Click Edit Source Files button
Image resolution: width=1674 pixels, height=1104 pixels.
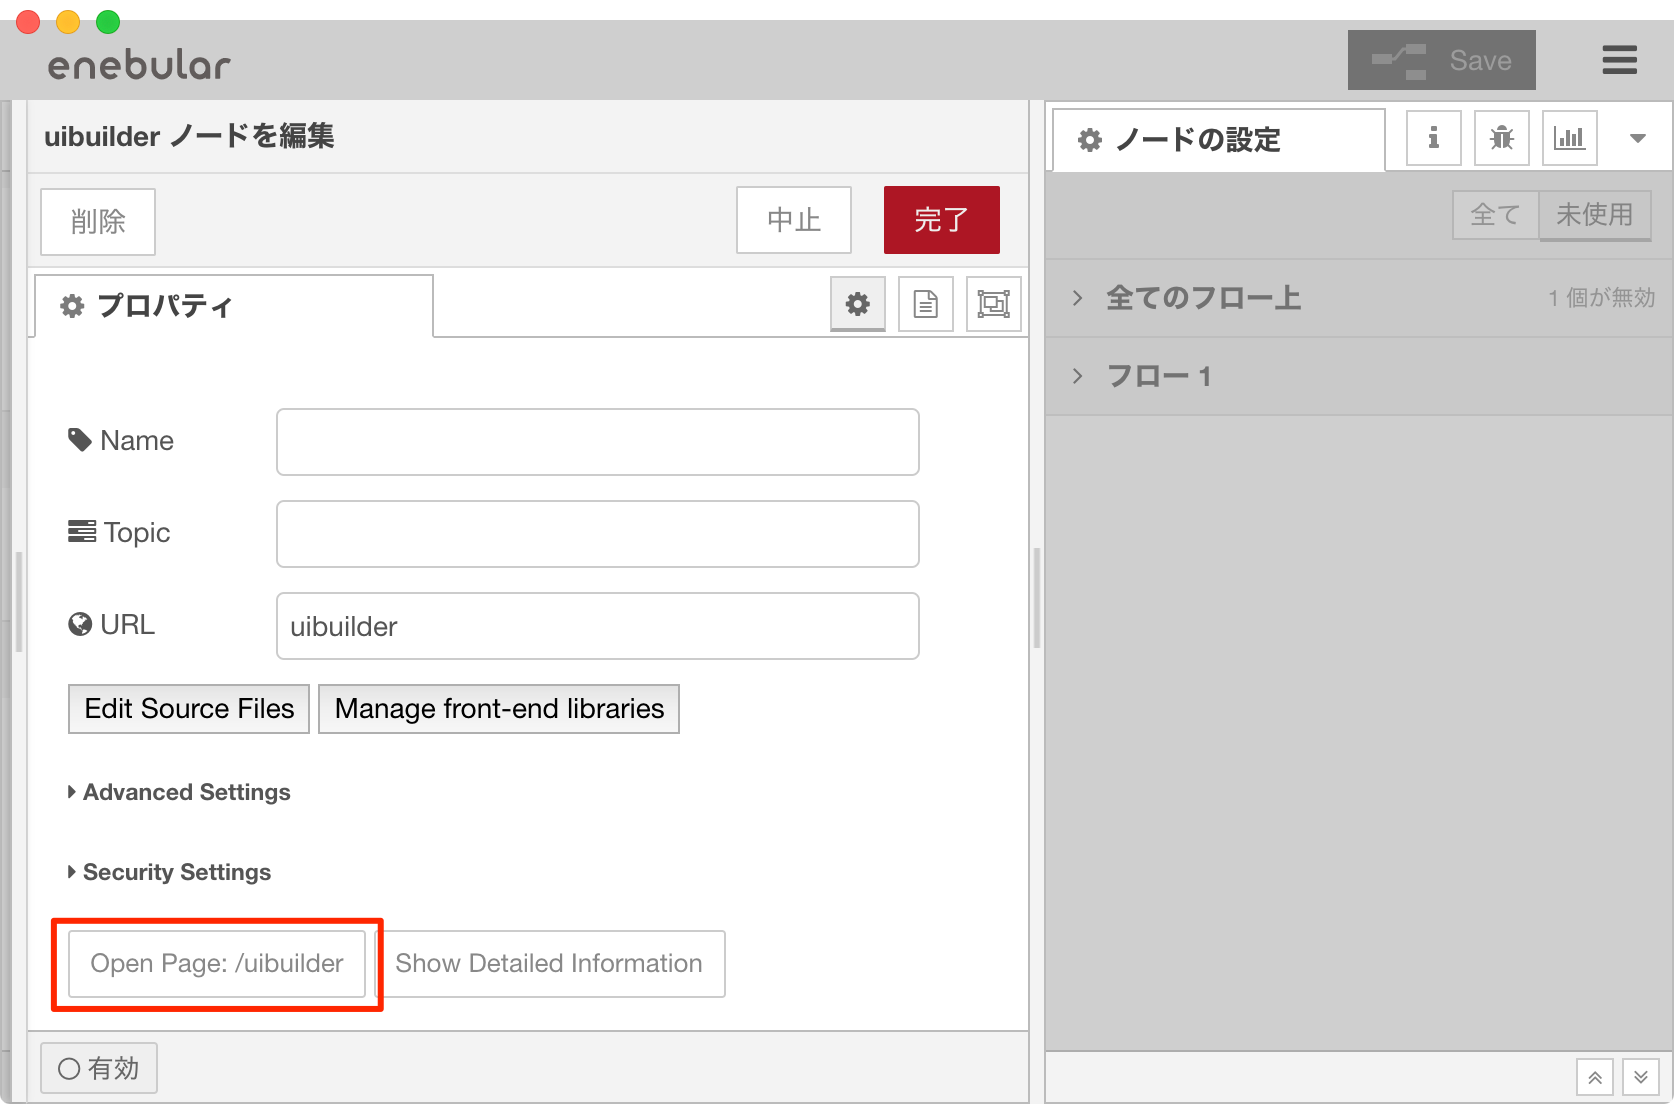pos(189,709)
